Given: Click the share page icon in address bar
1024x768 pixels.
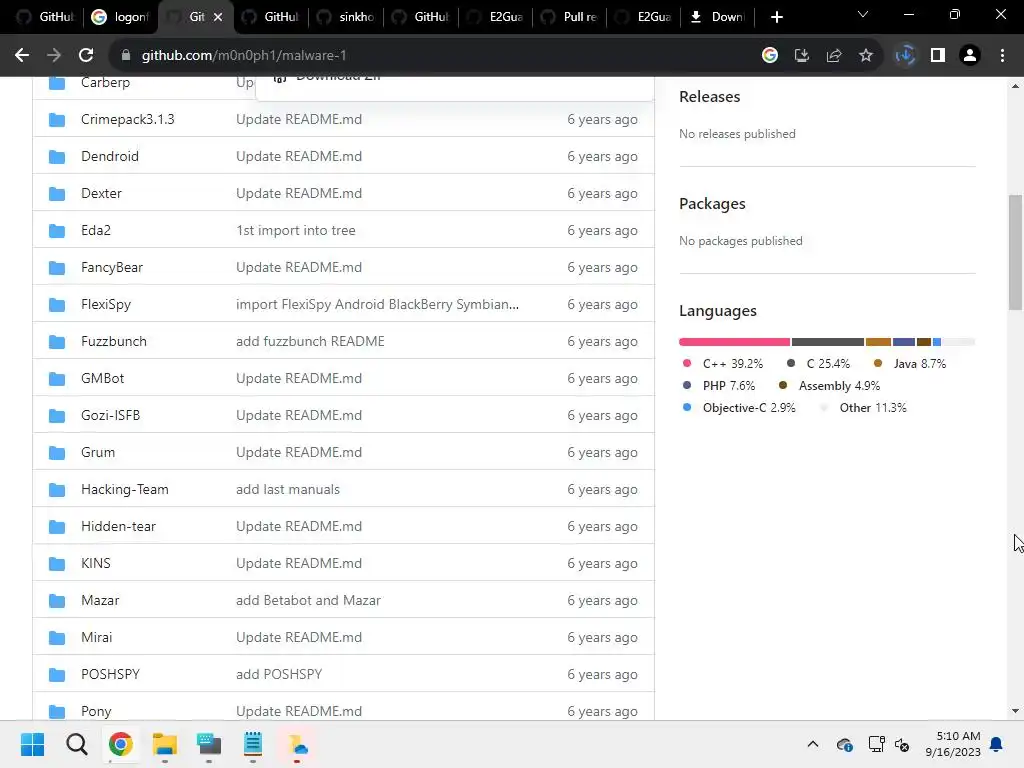Looking at the screenshot, I should coord(834,56).
